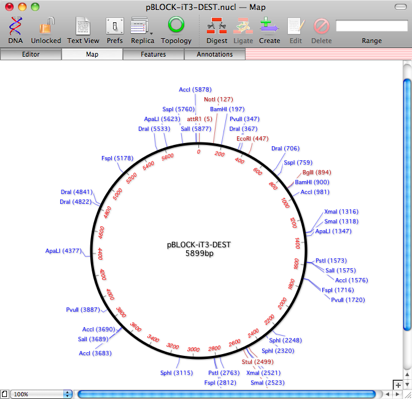Select the PstI (1573) label
The image size is (412, 399).
331,260
